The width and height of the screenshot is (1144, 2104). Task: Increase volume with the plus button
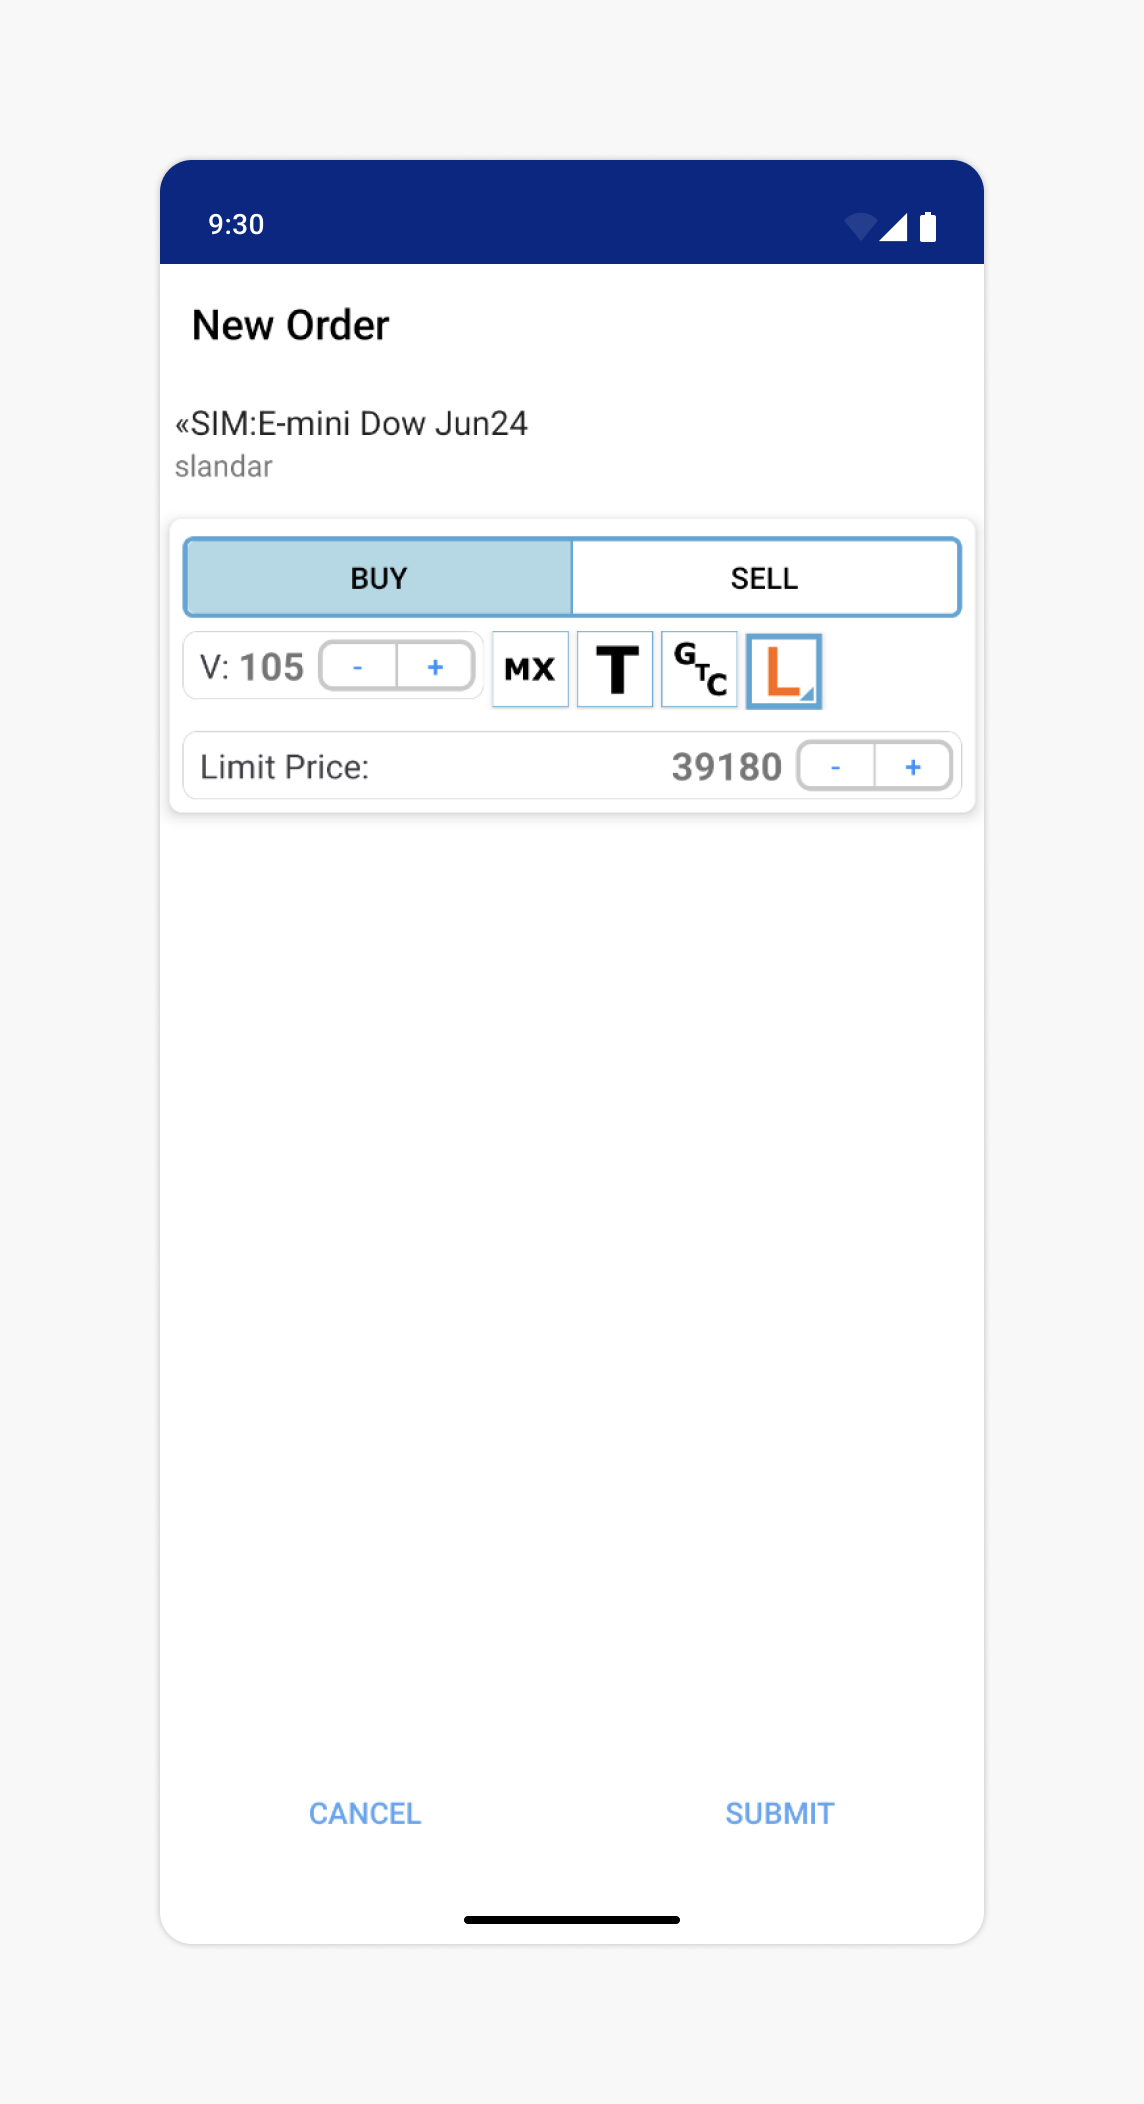pos(435,667)
